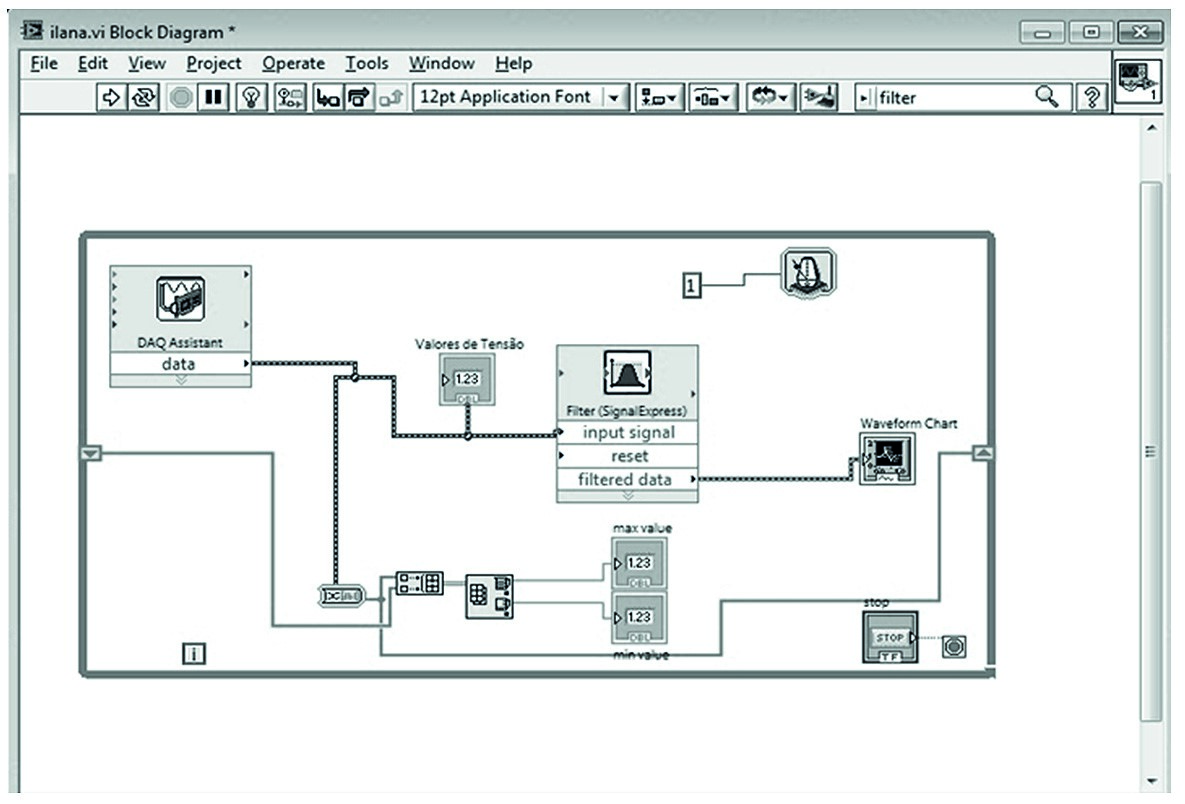Open the 12pt Application Font dropdown
Image resolution: width=1185 pixels, height=804 pixels.
pyautogui.click(x=613, y=98)
